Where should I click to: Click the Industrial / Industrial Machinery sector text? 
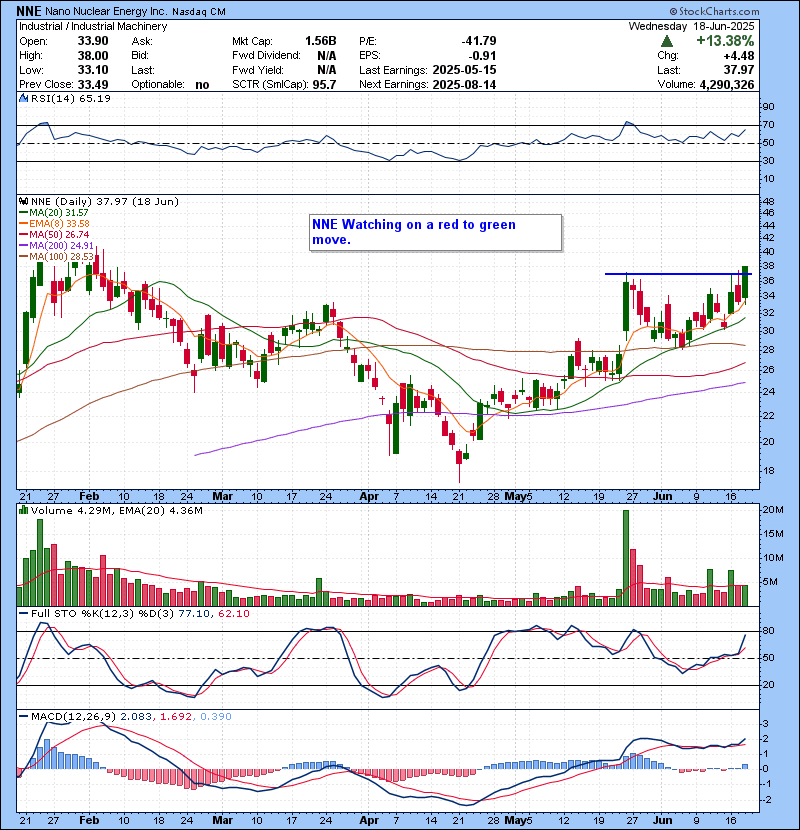[x=93, y=26]
